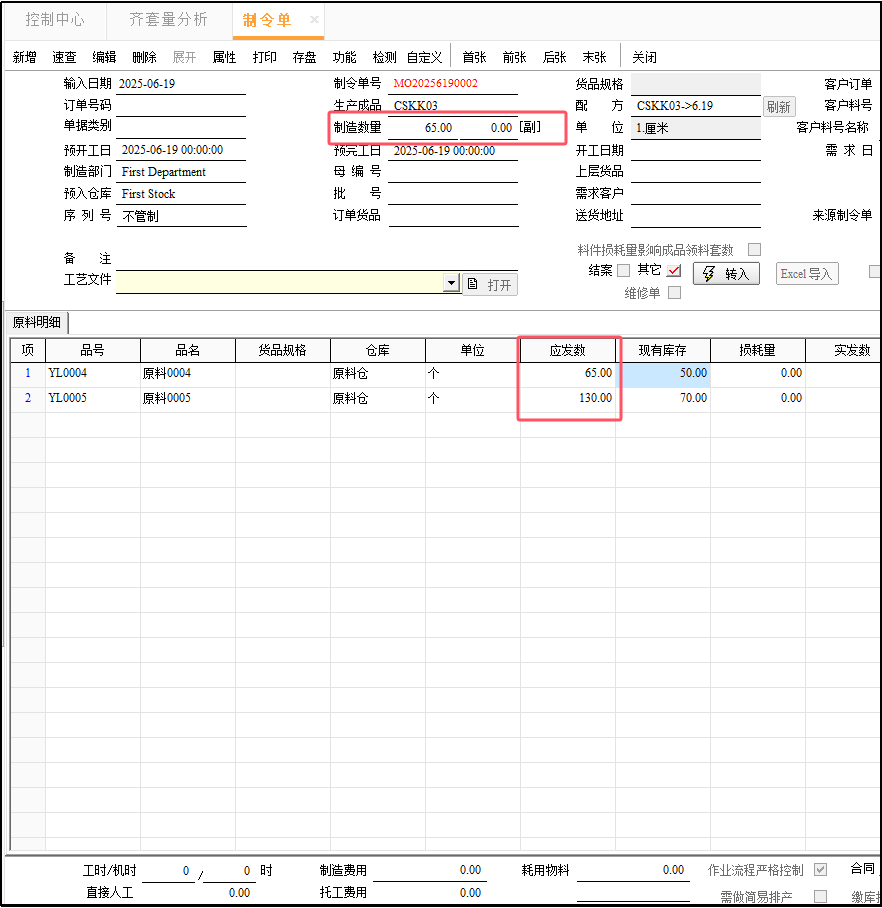Click the 打印 print toolbar item
This screenshot has width=882, height=908.
click(x=265, y=57)
